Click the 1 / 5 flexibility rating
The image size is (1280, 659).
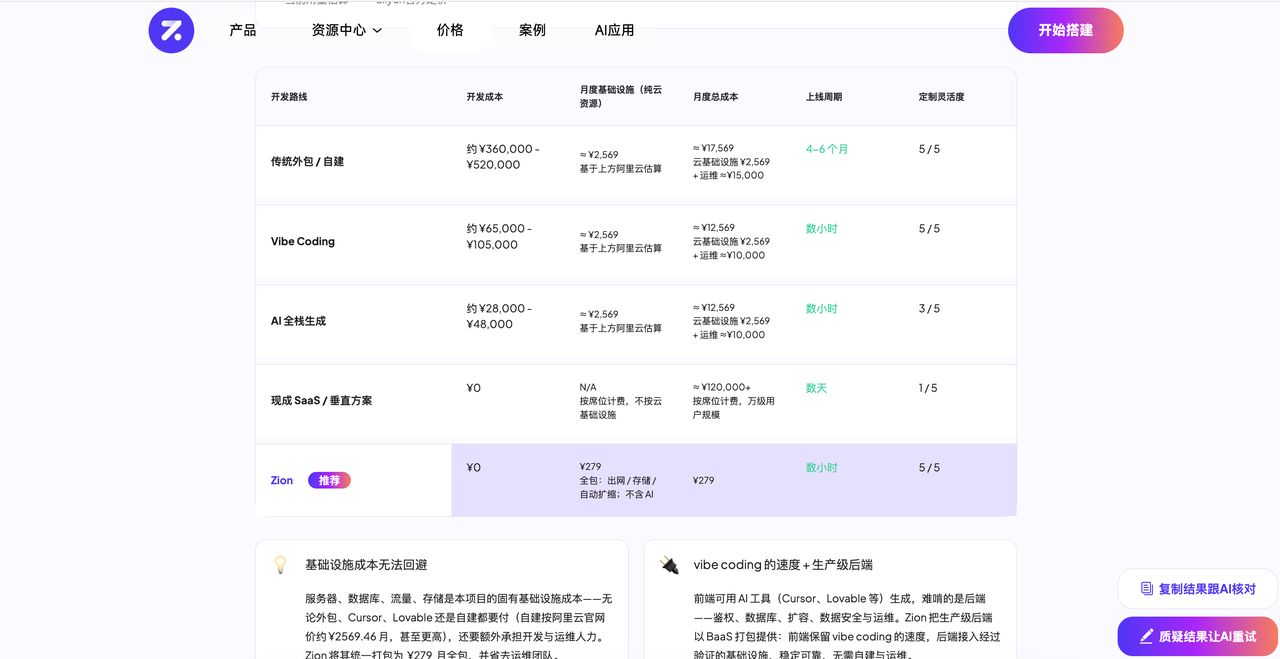[x=929, y=388]
